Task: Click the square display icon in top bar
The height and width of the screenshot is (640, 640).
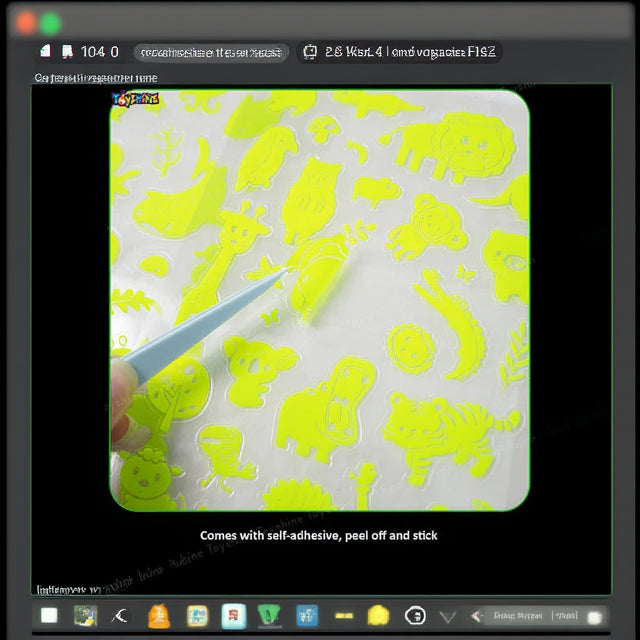Action: [x=310, y=52]
